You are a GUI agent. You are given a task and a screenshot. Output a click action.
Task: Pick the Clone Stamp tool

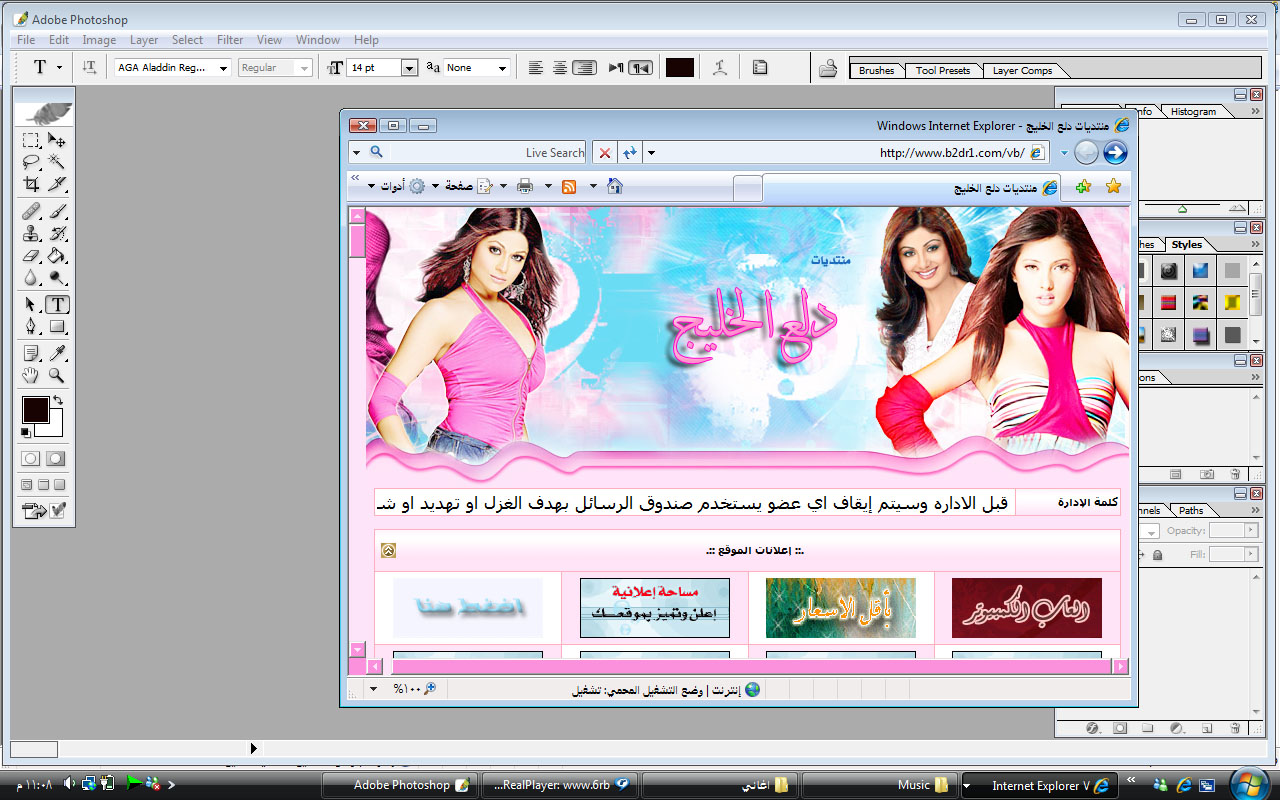(31, 234)
